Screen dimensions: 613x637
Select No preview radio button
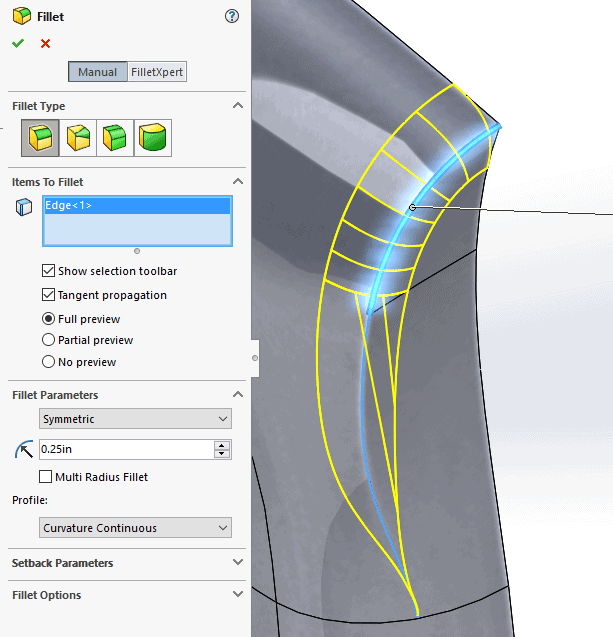(48, 362)
